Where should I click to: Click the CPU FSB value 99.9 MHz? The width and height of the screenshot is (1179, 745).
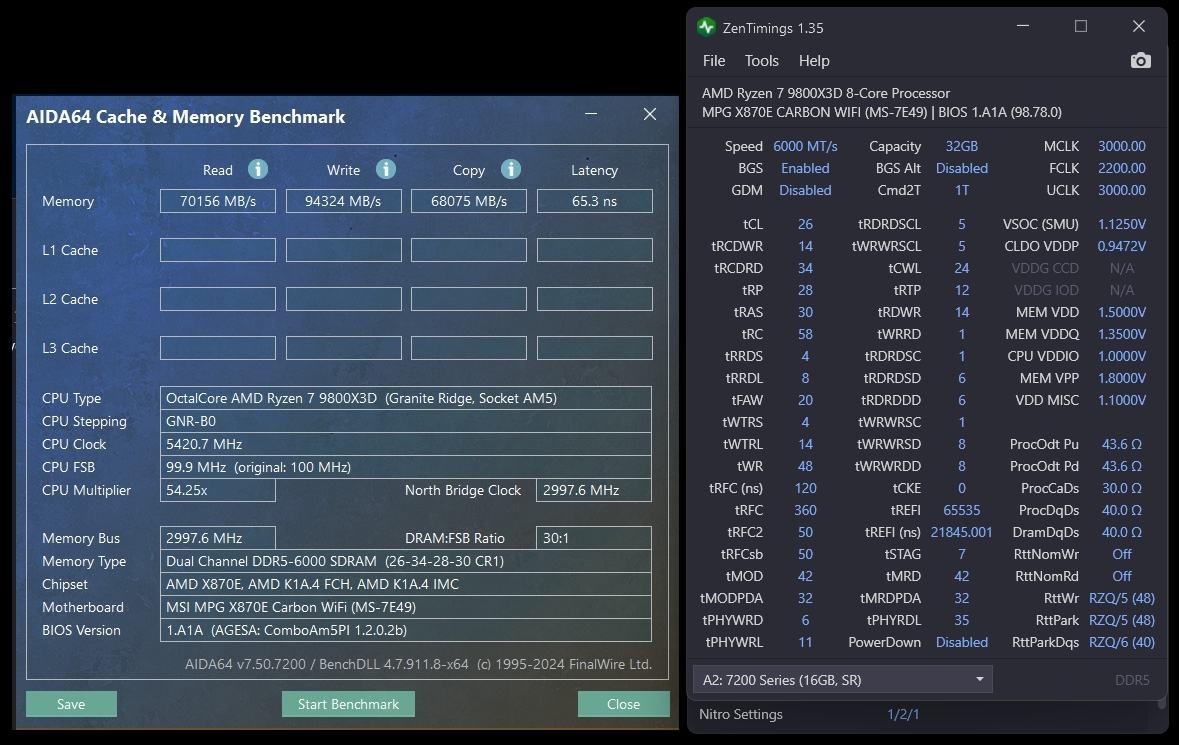pos(405,467)
